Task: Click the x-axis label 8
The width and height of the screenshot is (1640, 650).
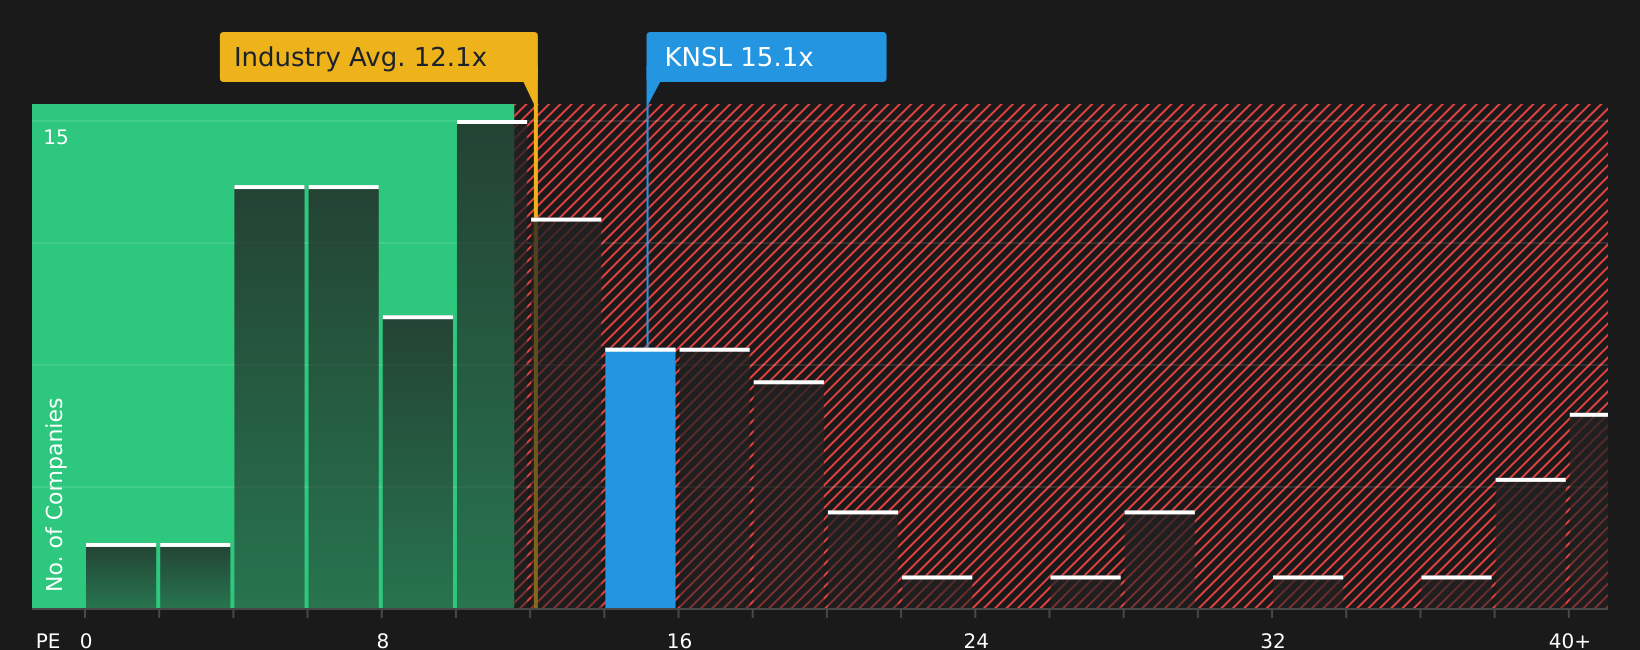Action: [383, 641]
